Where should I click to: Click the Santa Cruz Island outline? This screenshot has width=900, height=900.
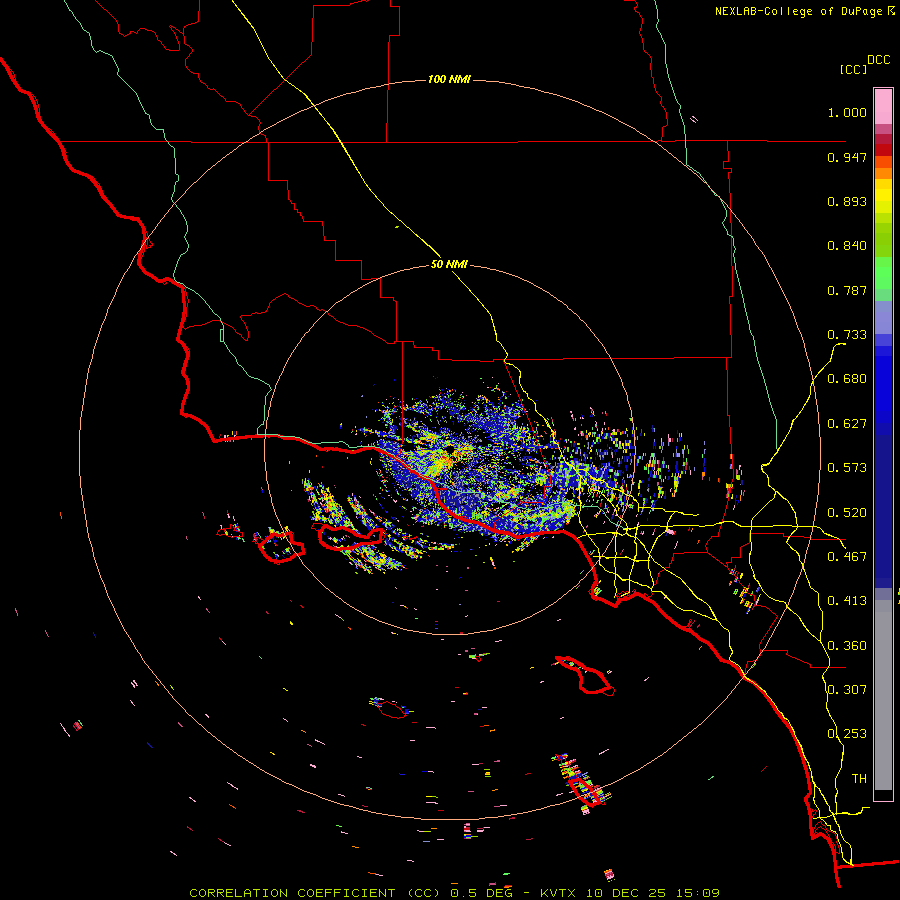click(x=350, y=537)
